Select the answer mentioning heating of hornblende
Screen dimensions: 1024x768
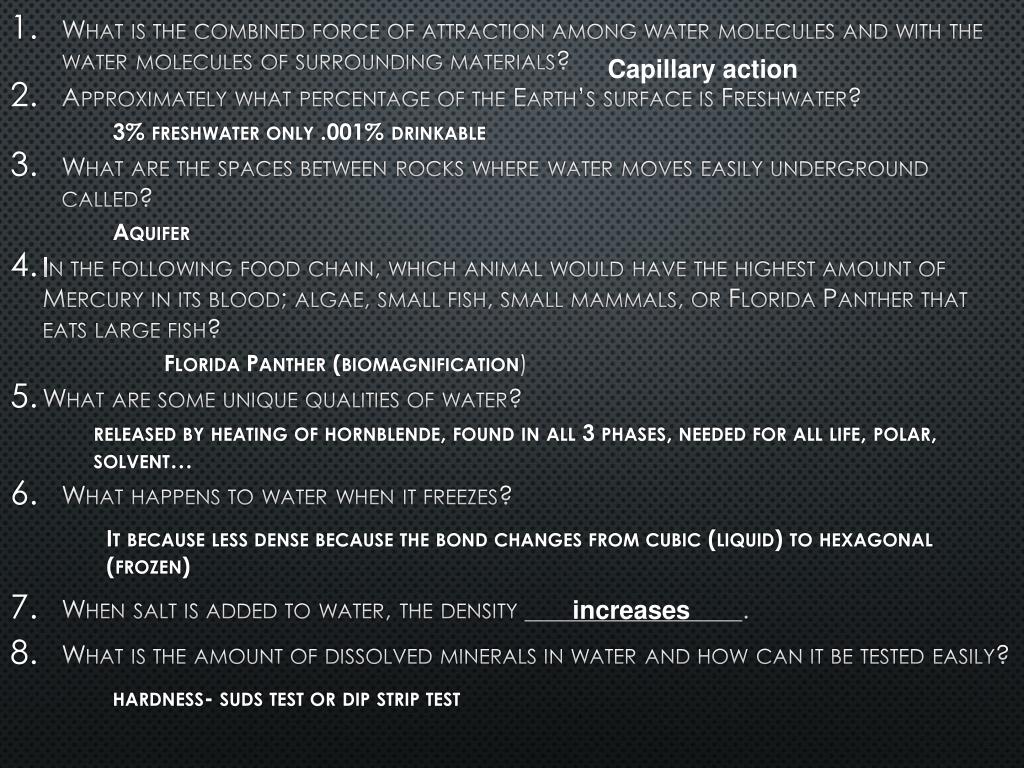[515, 447]
